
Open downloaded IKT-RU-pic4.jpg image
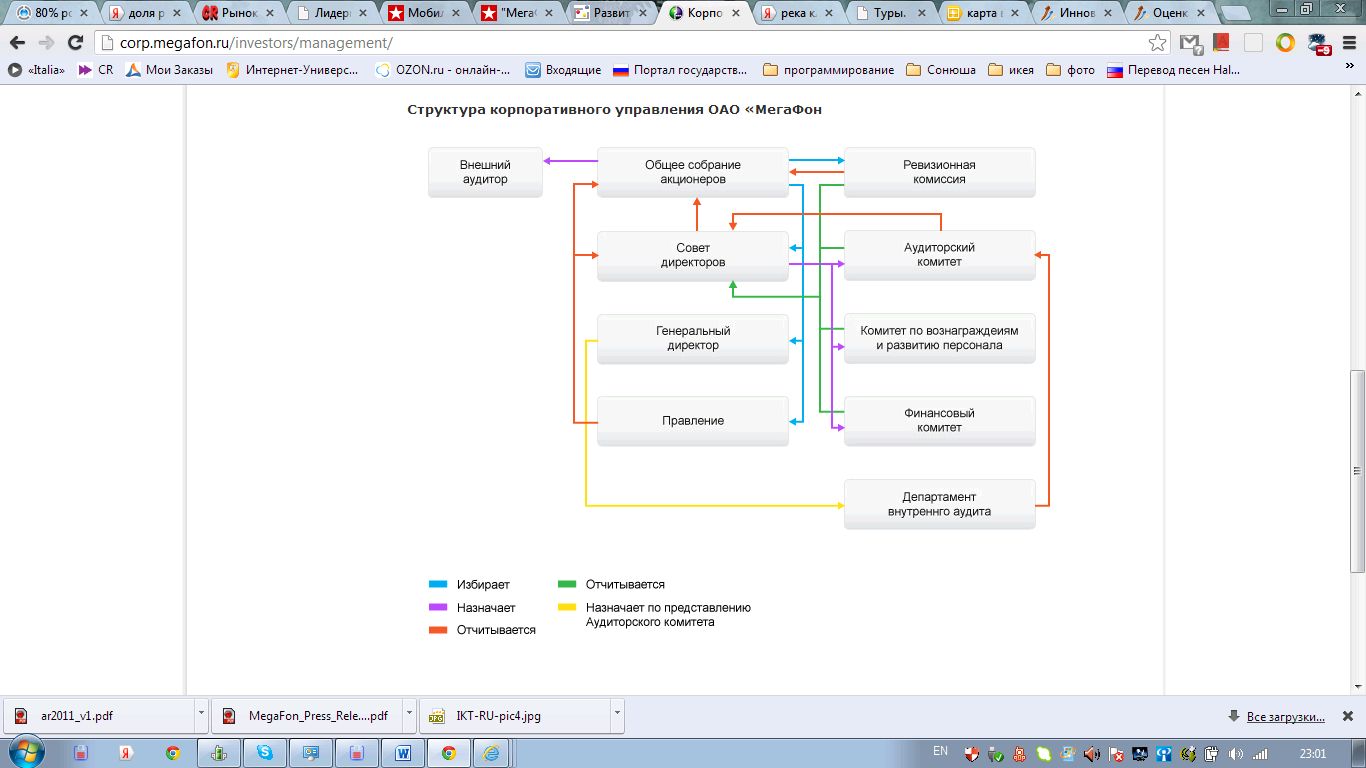pos(514,716)
